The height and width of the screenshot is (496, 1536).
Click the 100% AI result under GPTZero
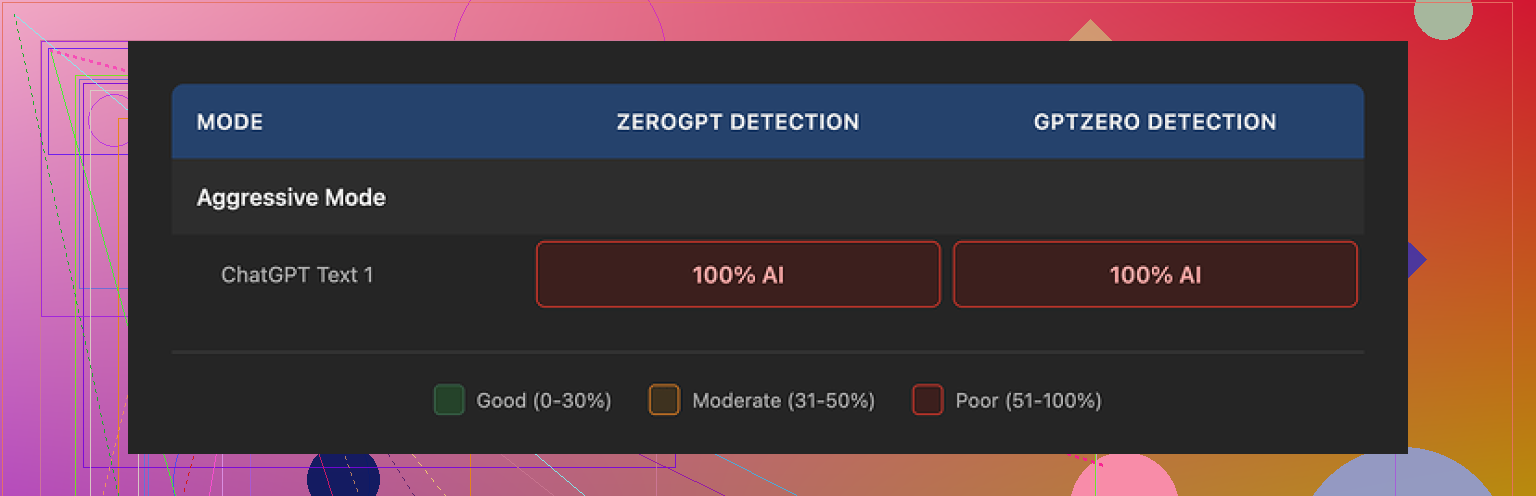tap(1155, 274)
